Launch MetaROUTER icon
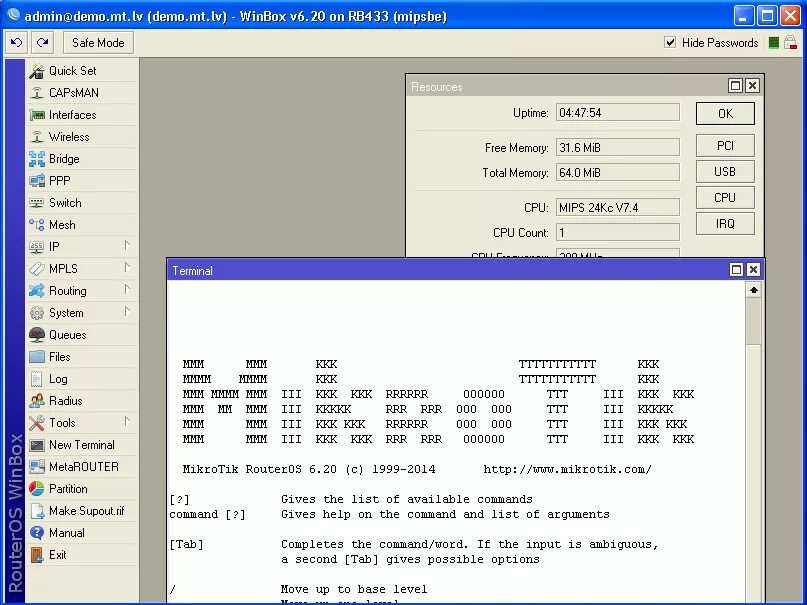 [x=37, y=467]
